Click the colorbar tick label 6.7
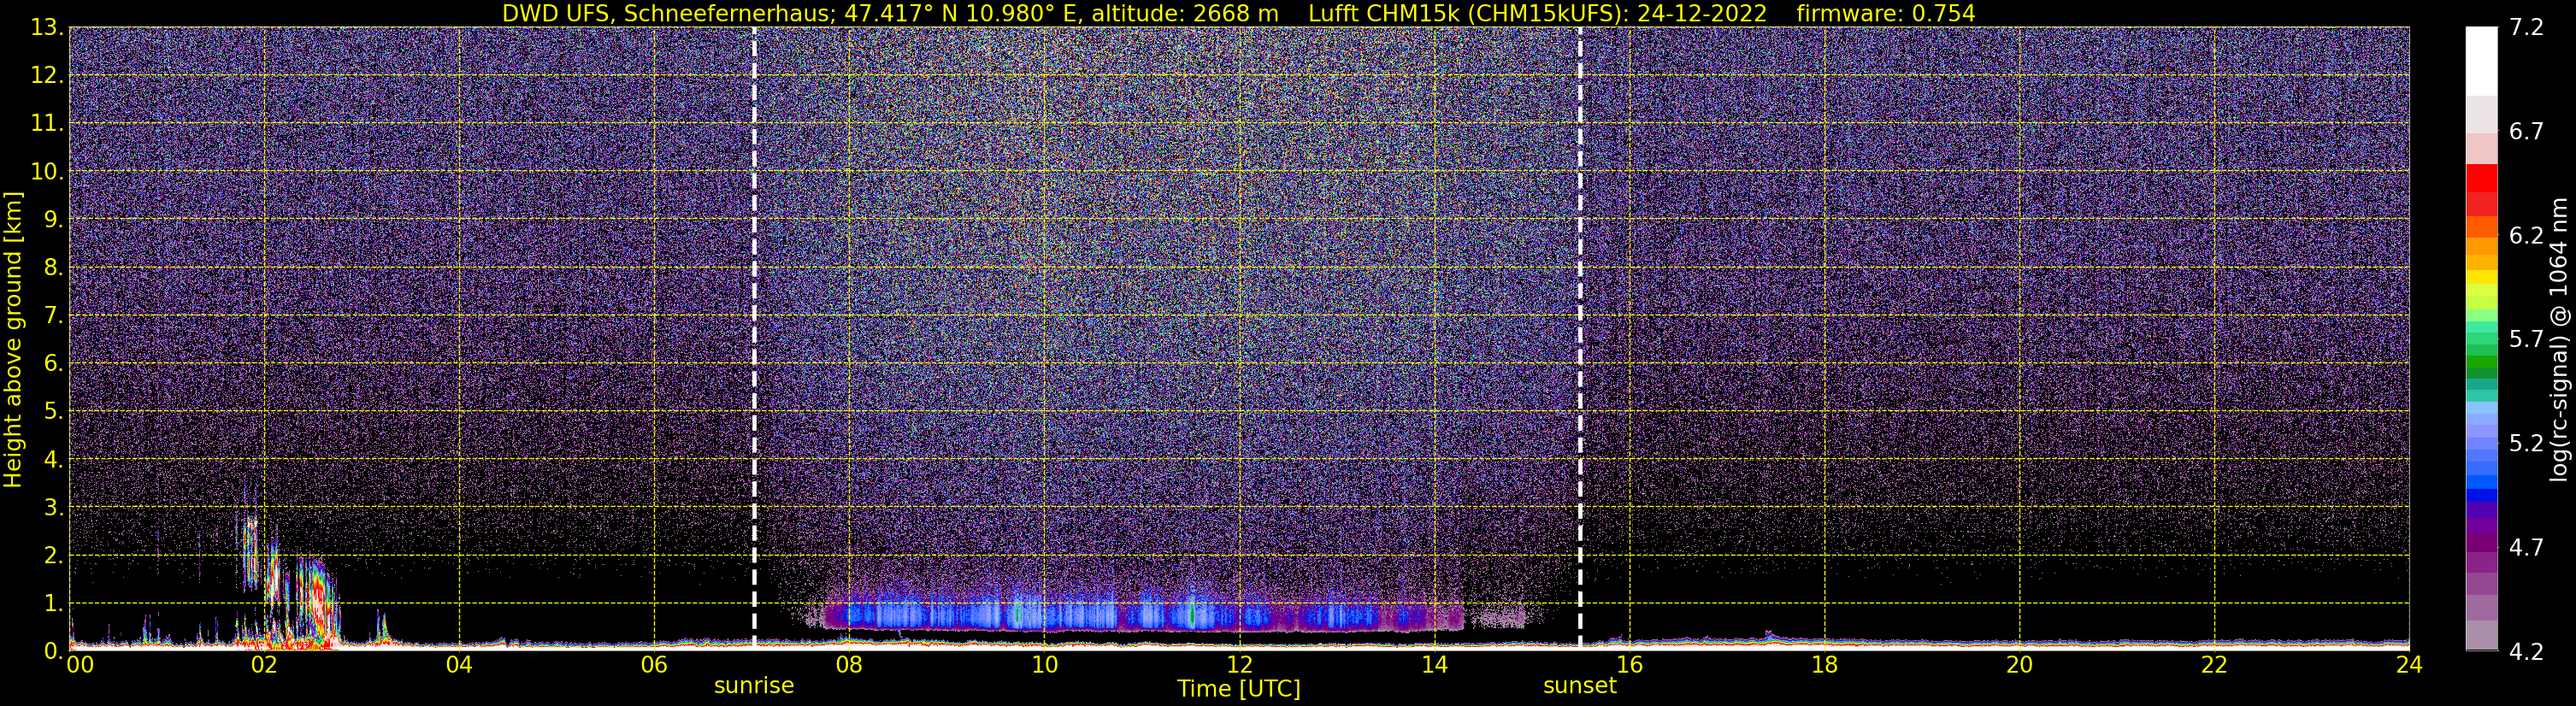The width and height of the screenshot is (2576, 706). (2526, 132)
